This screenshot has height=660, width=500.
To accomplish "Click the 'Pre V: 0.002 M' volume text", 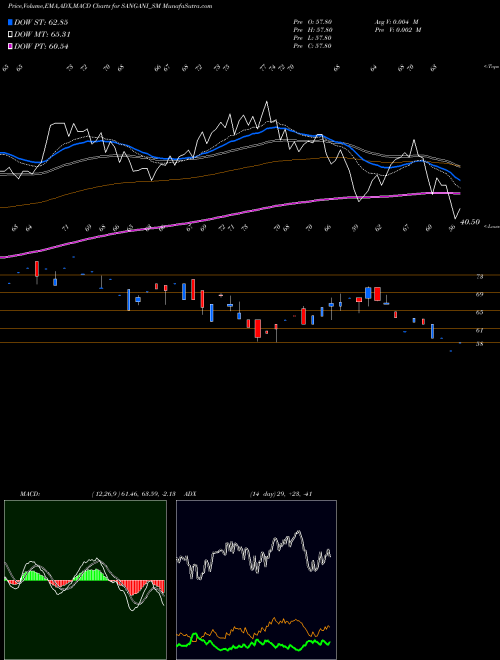I will 398,30.
